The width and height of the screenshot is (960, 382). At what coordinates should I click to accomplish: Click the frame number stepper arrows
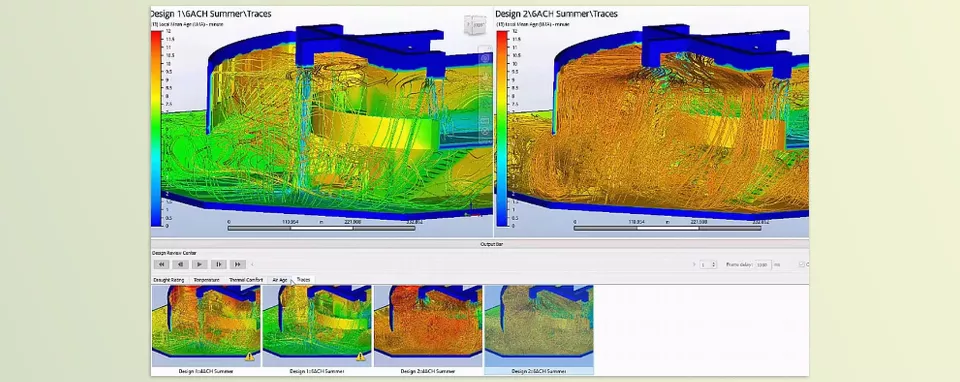714,264
